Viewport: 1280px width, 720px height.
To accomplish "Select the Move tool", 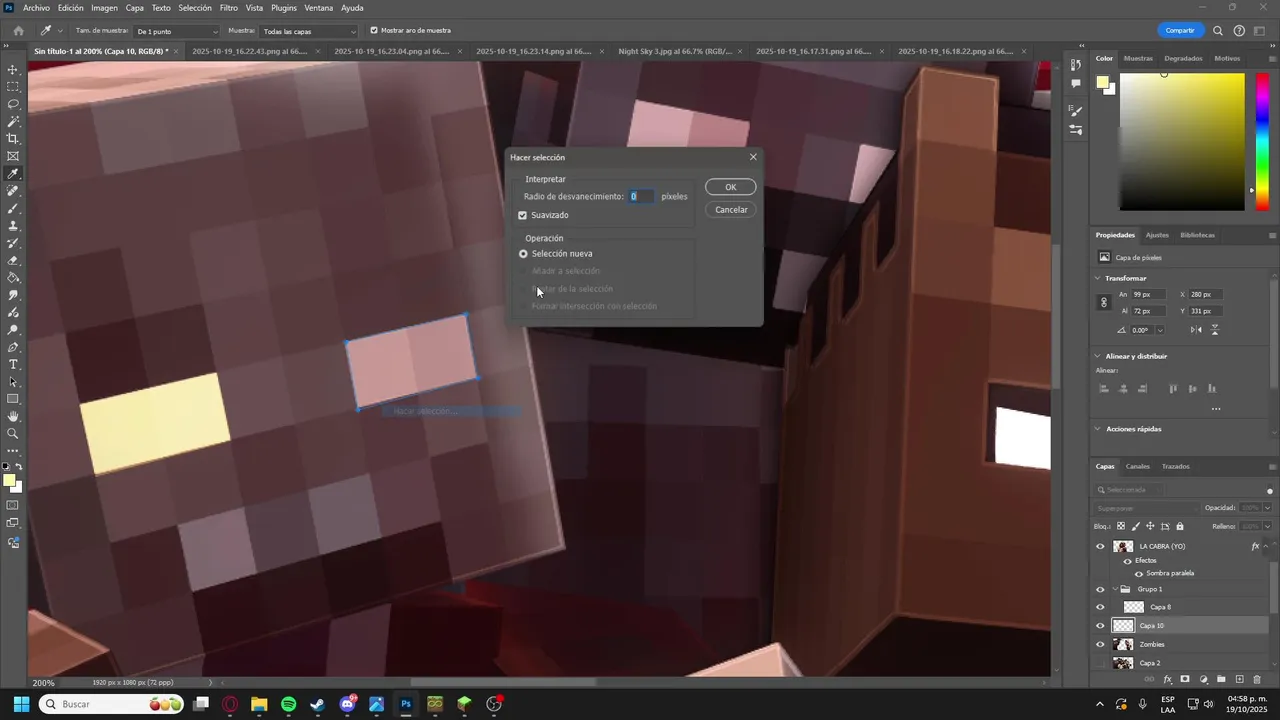I will coord(13,70).
